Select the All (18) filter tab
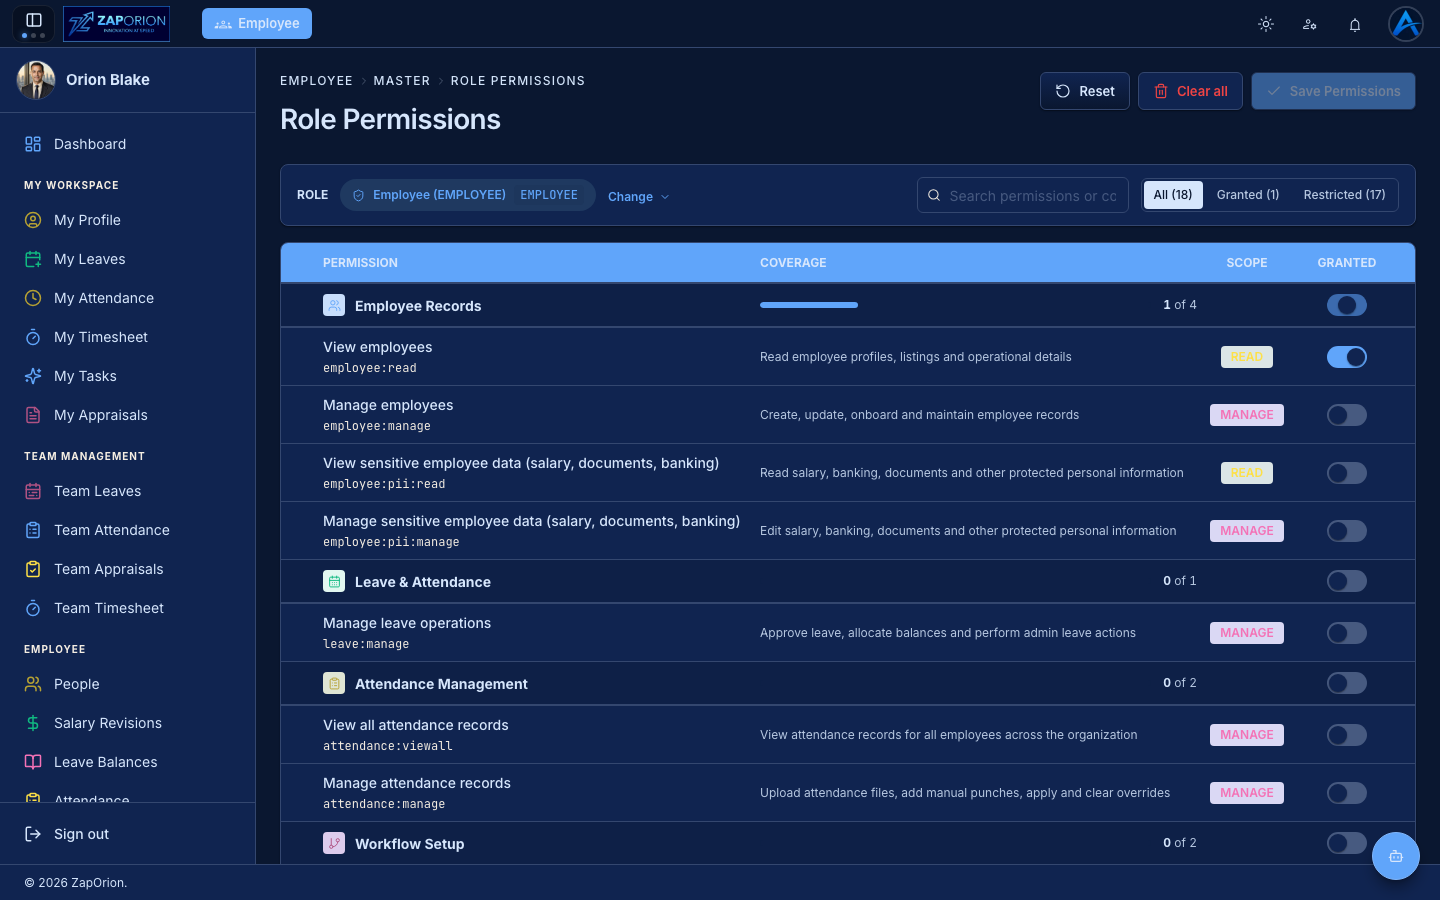Viewport: 1440px width, 900px height. point(1173,195)
